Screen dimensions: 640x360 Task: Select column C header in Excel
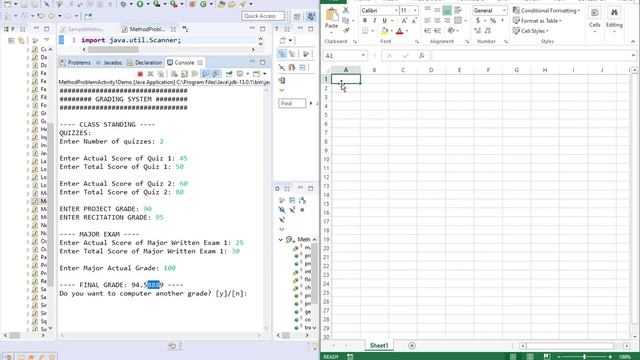tap(403, 70)
